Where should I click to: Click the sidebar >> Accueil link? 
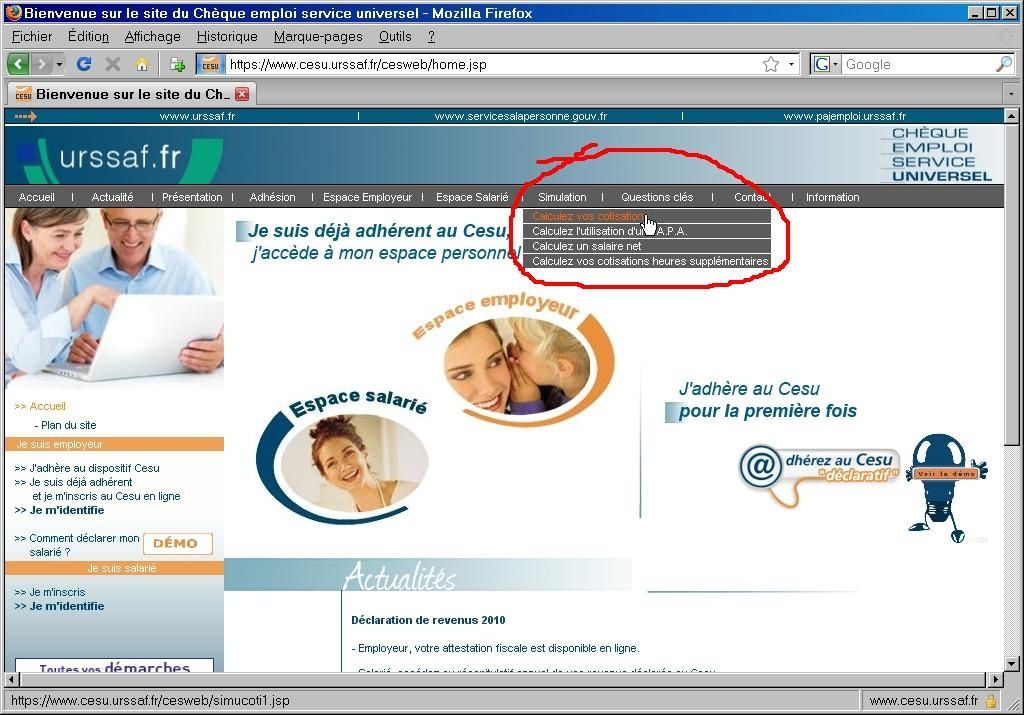40,406
